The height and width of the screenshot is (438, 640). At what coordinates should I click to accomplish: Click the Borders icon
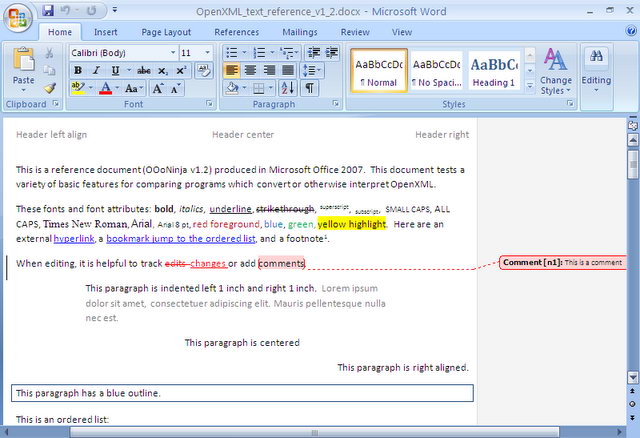click(258, 88)
